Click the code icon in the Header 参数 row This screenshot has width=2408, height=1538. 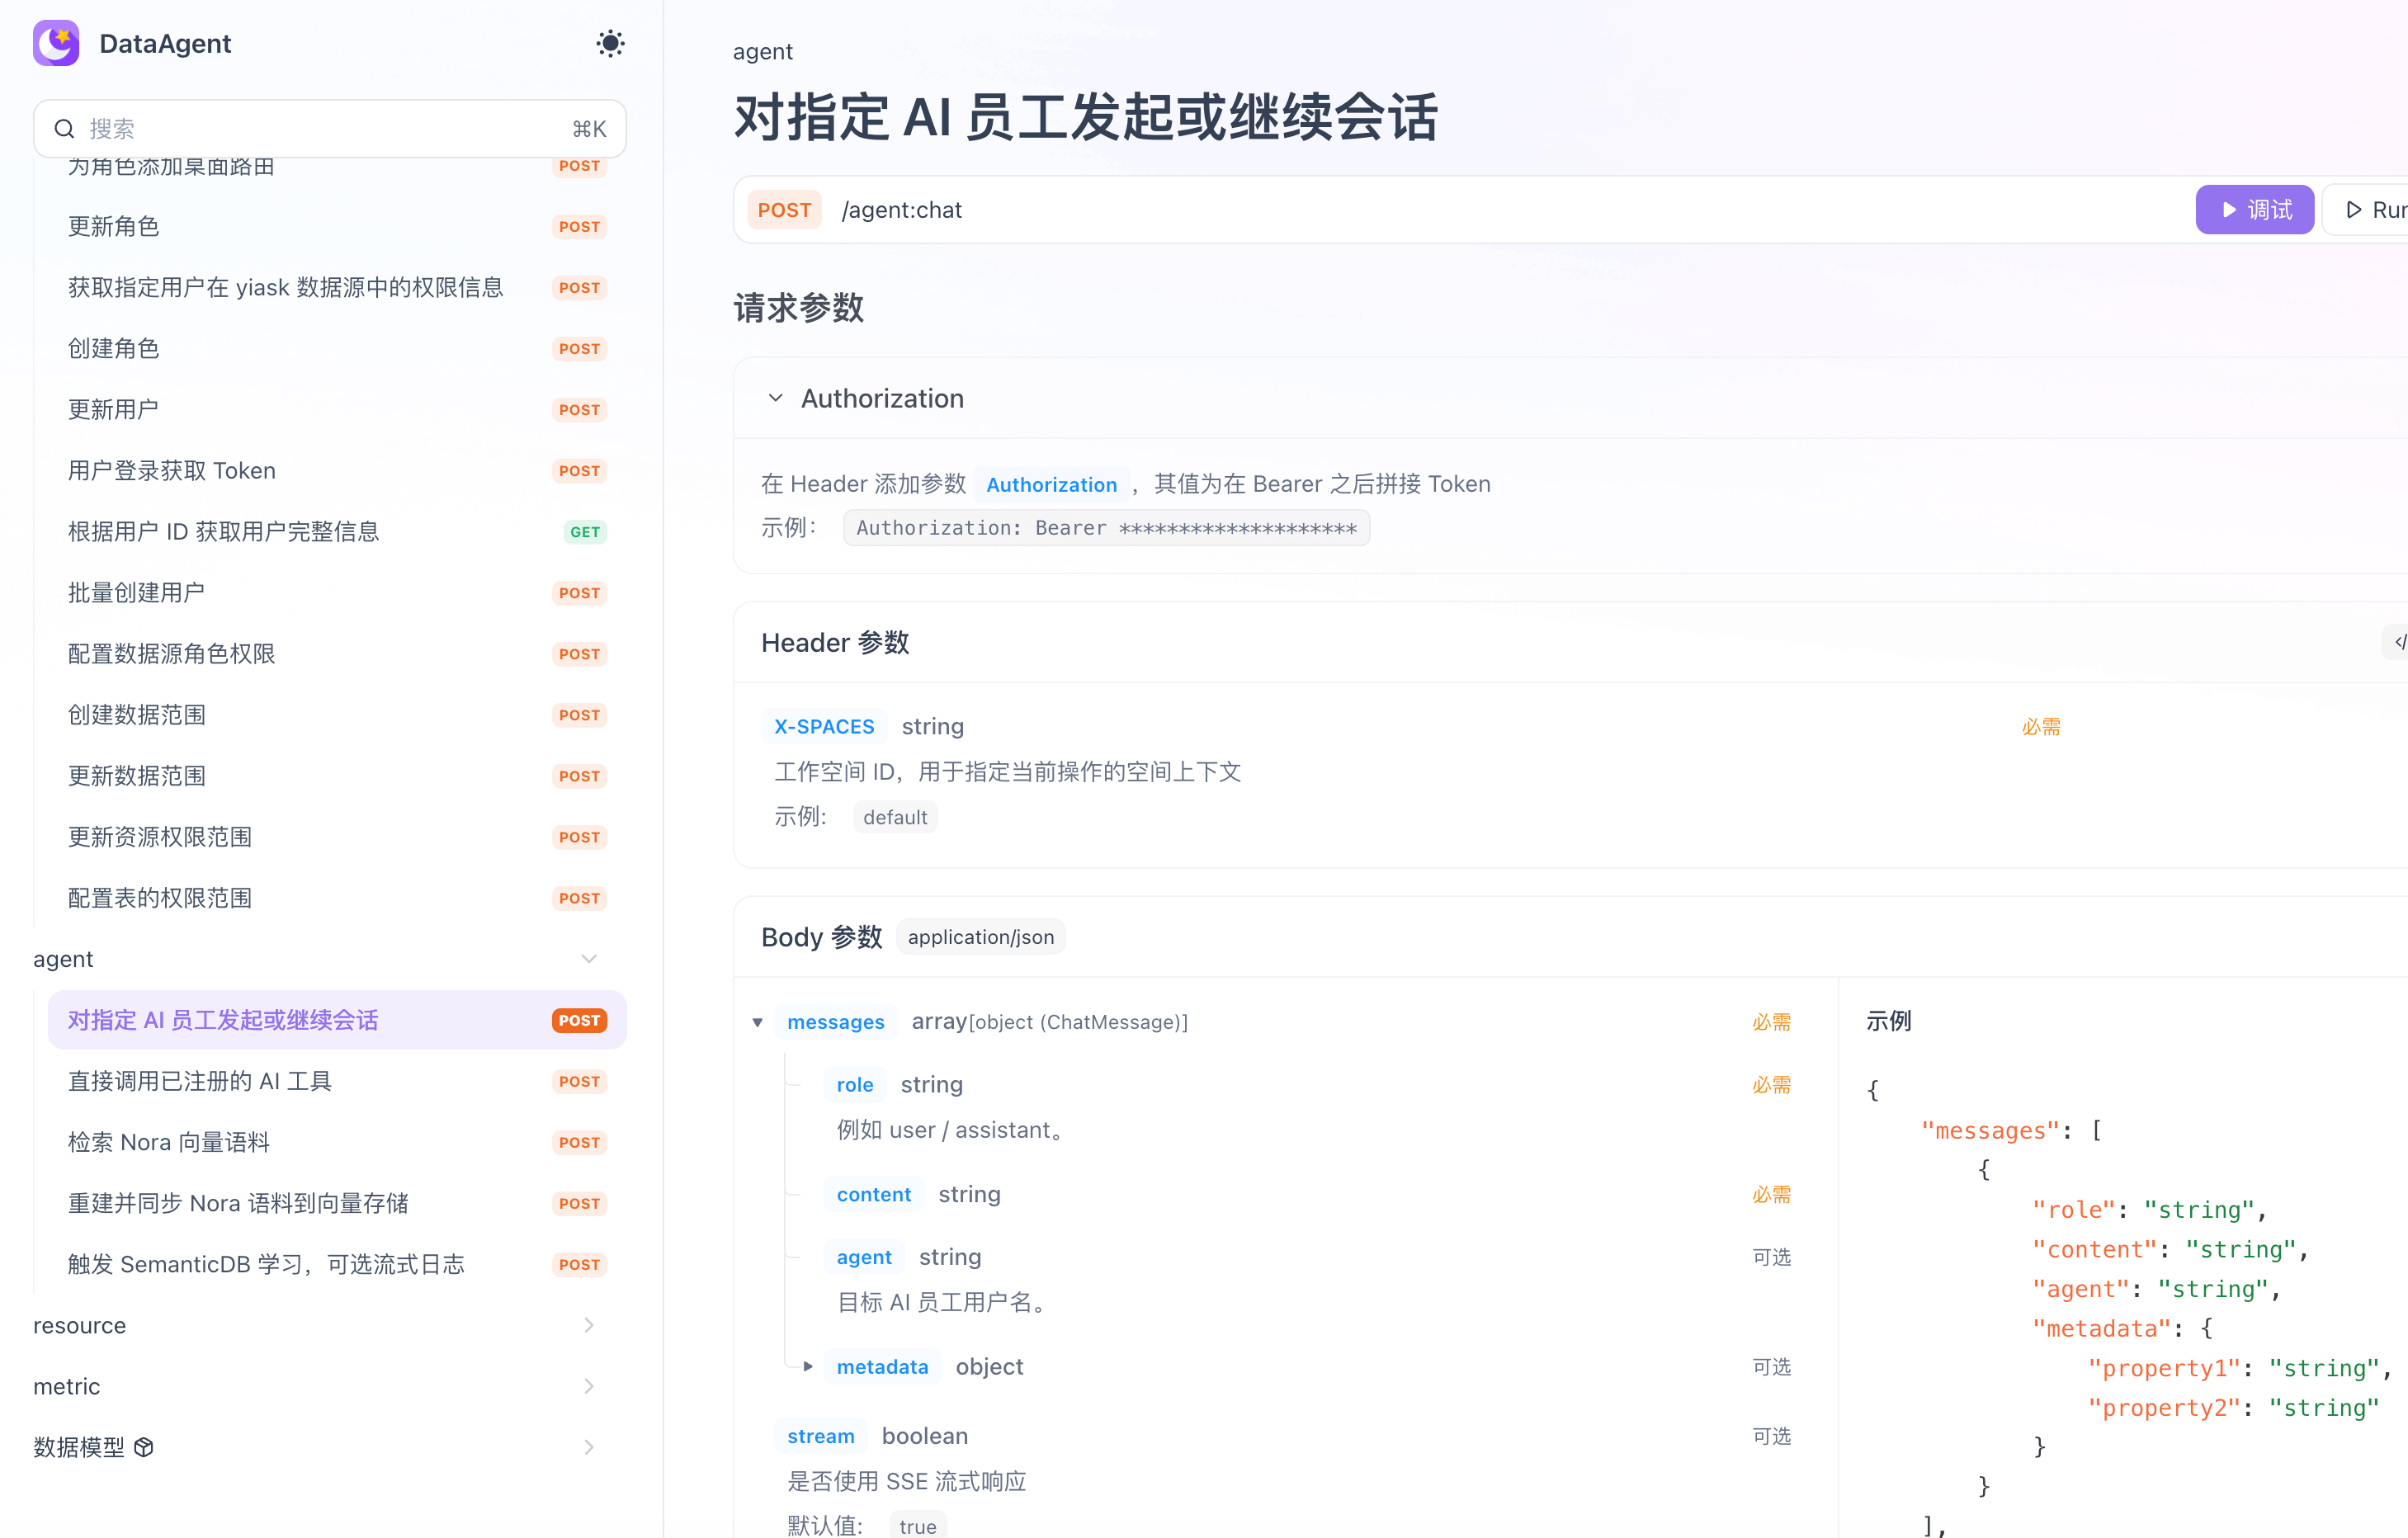(2399, 642)
